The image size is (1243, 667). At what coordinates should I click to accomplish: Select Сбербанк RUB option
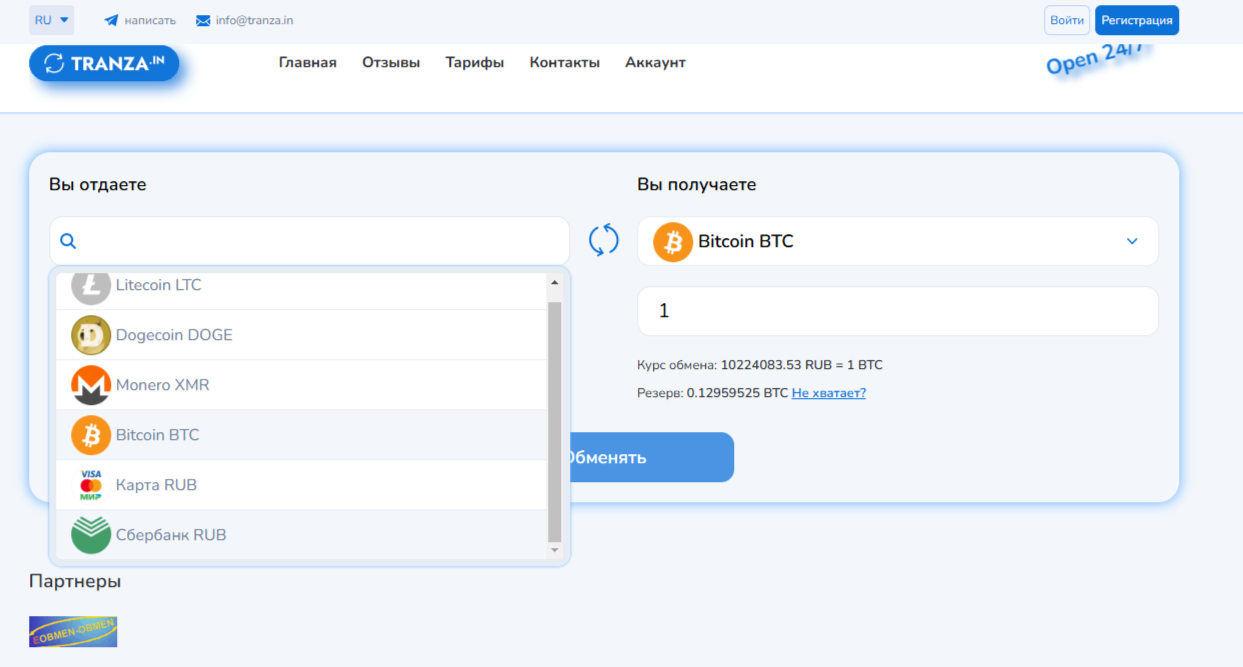tap(303, 535)
